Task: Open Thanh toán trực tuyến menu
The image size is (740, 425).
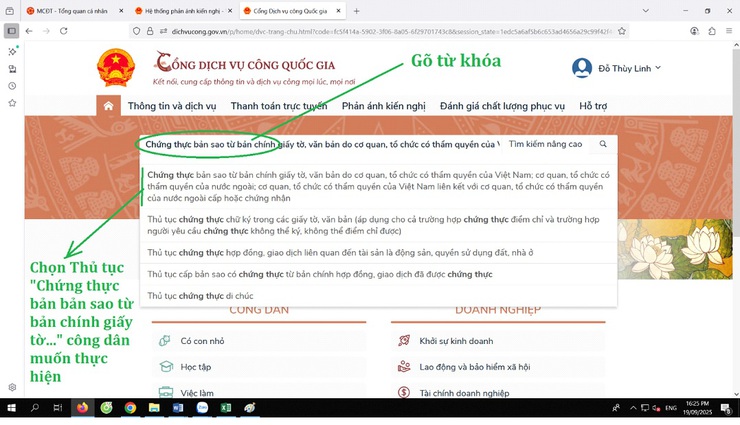Action: 279,106
